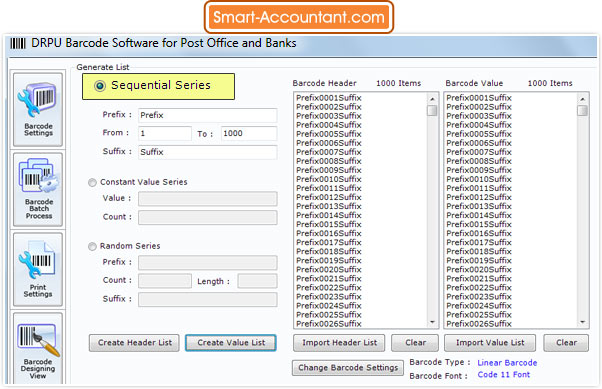Click the Random Series Prefix field
The width and height of the screenshot is (602, 389).
(x=207, y=262)
